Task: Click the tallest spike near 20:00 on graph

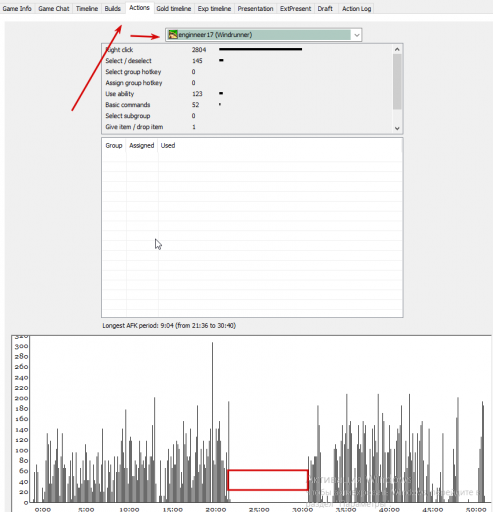Action: [212, 422]
